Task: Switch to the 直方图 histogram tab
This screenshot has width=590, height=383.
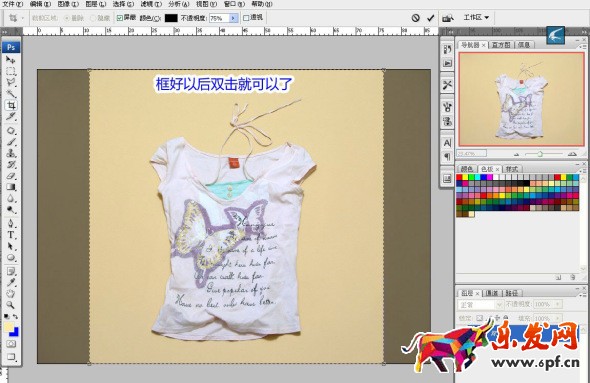Action: (501, 45)
